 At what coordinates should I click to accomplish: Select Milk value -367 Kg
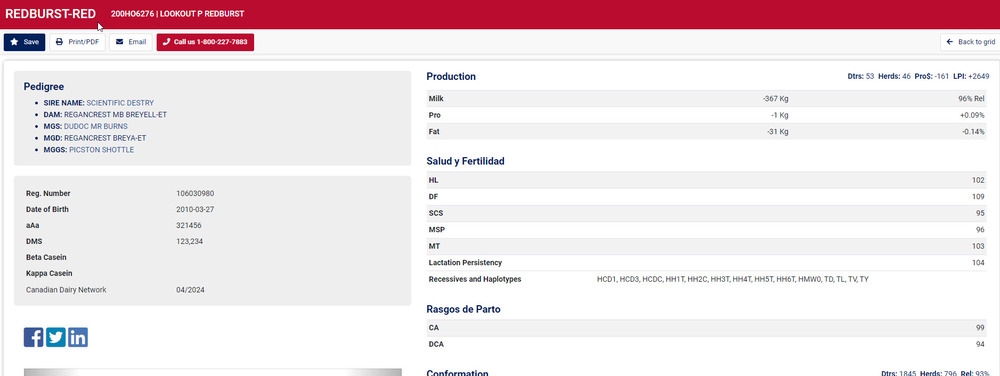(x=776, y=99)
